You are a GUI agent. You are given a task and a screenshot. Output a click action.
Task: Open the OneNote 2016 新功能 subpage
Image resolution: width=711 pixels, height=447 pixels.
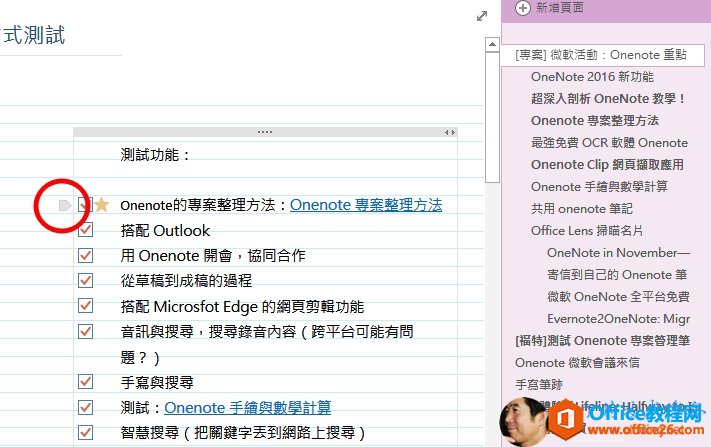click(x=592, y=77)
